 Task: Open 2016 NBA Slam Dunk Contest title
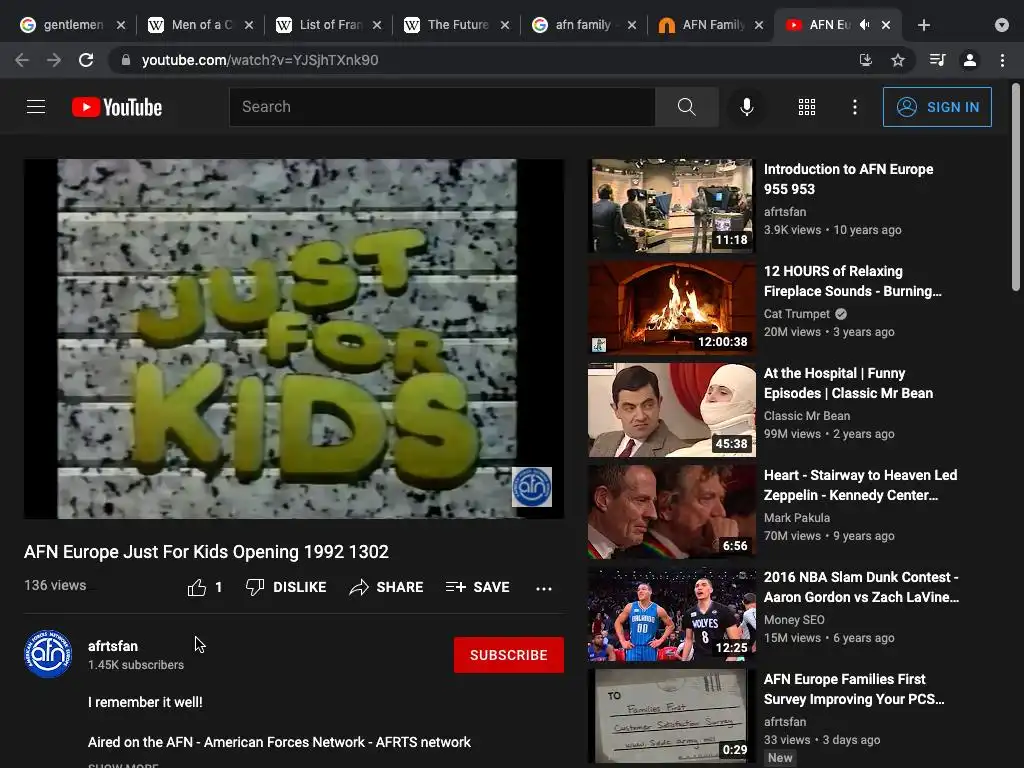(x=861, y=586)
